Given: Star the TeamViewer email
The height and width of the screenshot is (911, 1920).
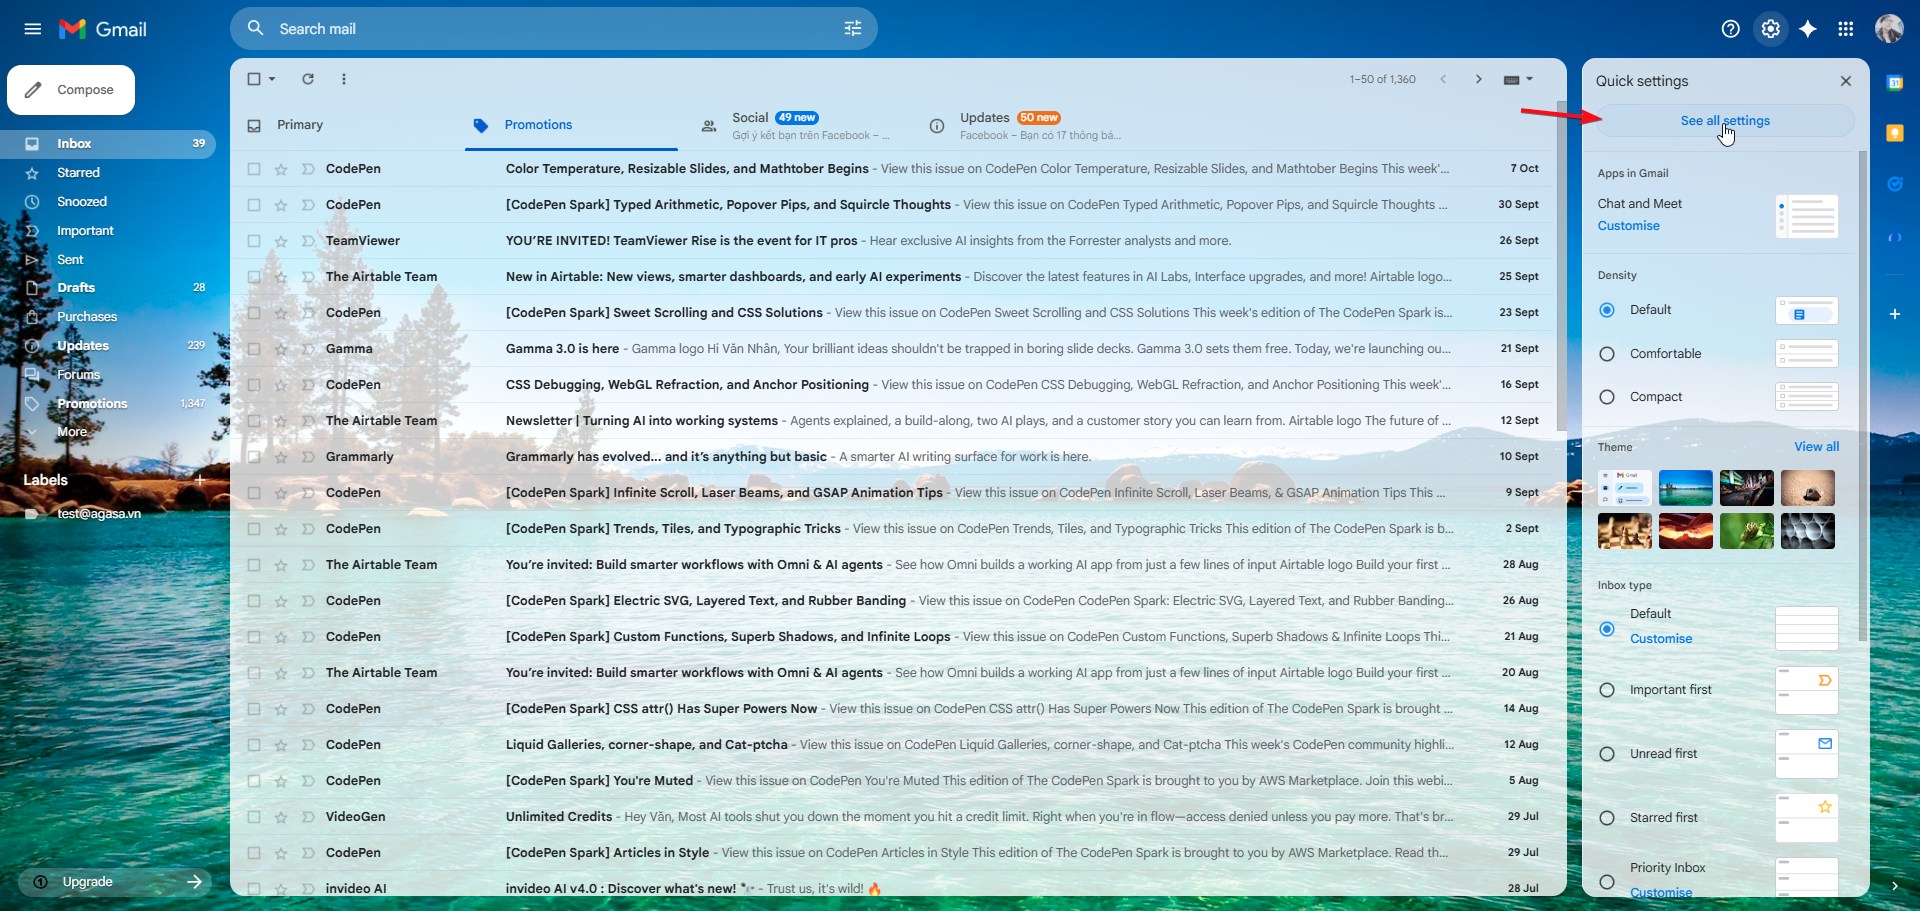Looking at the screenshot, I should [x=281, y=241].
